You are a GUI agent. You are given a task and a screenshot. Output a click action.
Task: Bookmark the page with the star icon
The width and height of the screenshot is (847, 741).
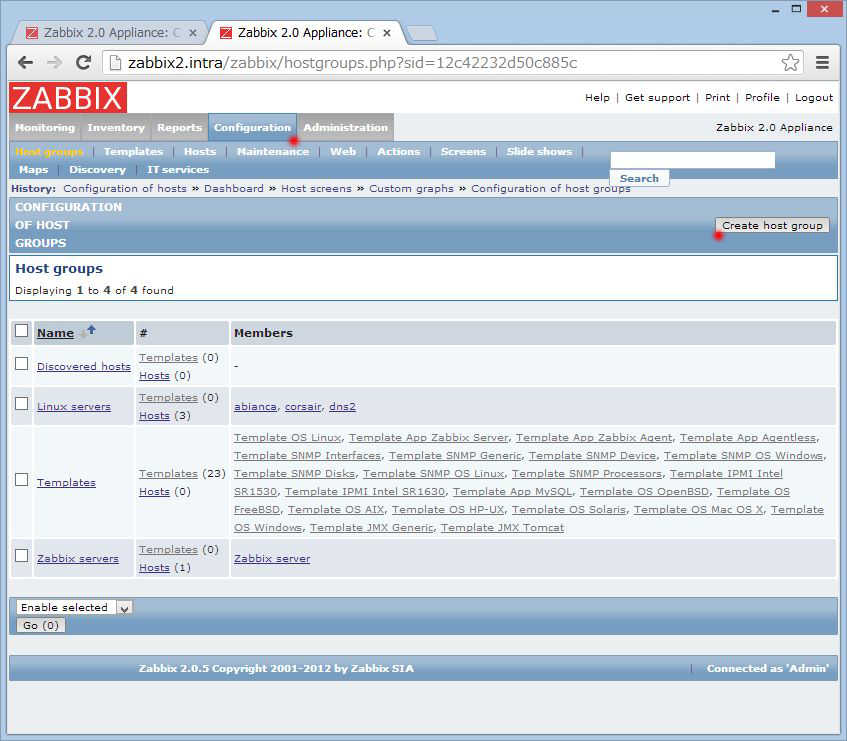(x=790, y=63)
